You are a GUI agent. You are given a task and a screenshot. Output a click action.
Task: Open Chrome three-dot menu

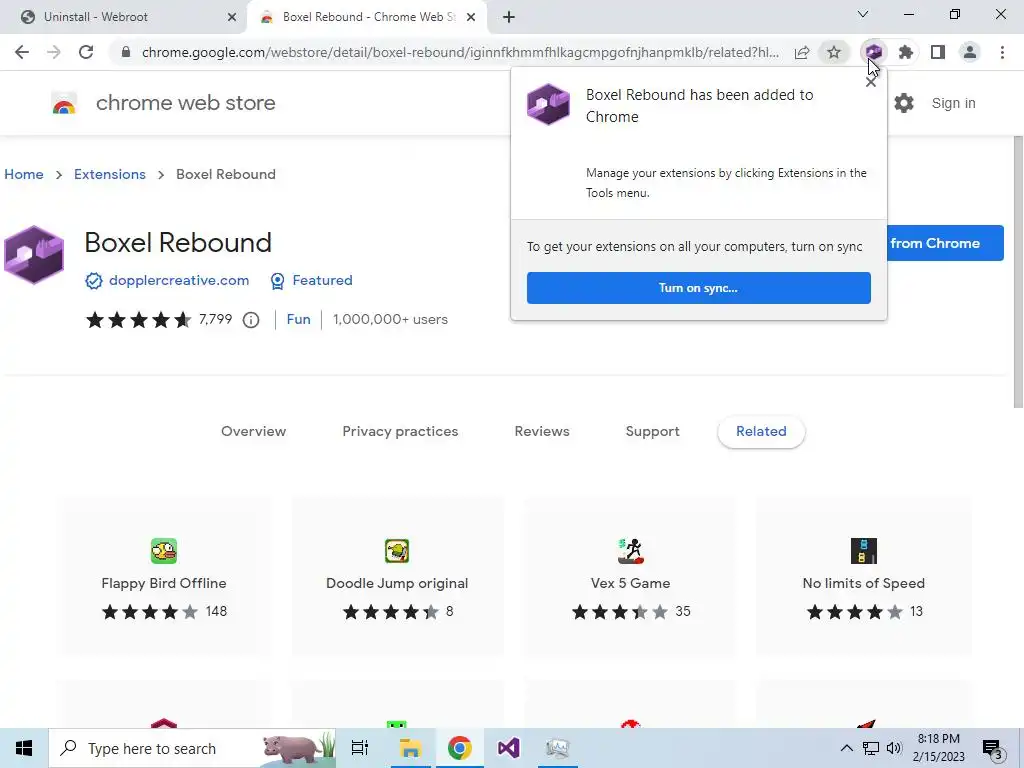1002,52
